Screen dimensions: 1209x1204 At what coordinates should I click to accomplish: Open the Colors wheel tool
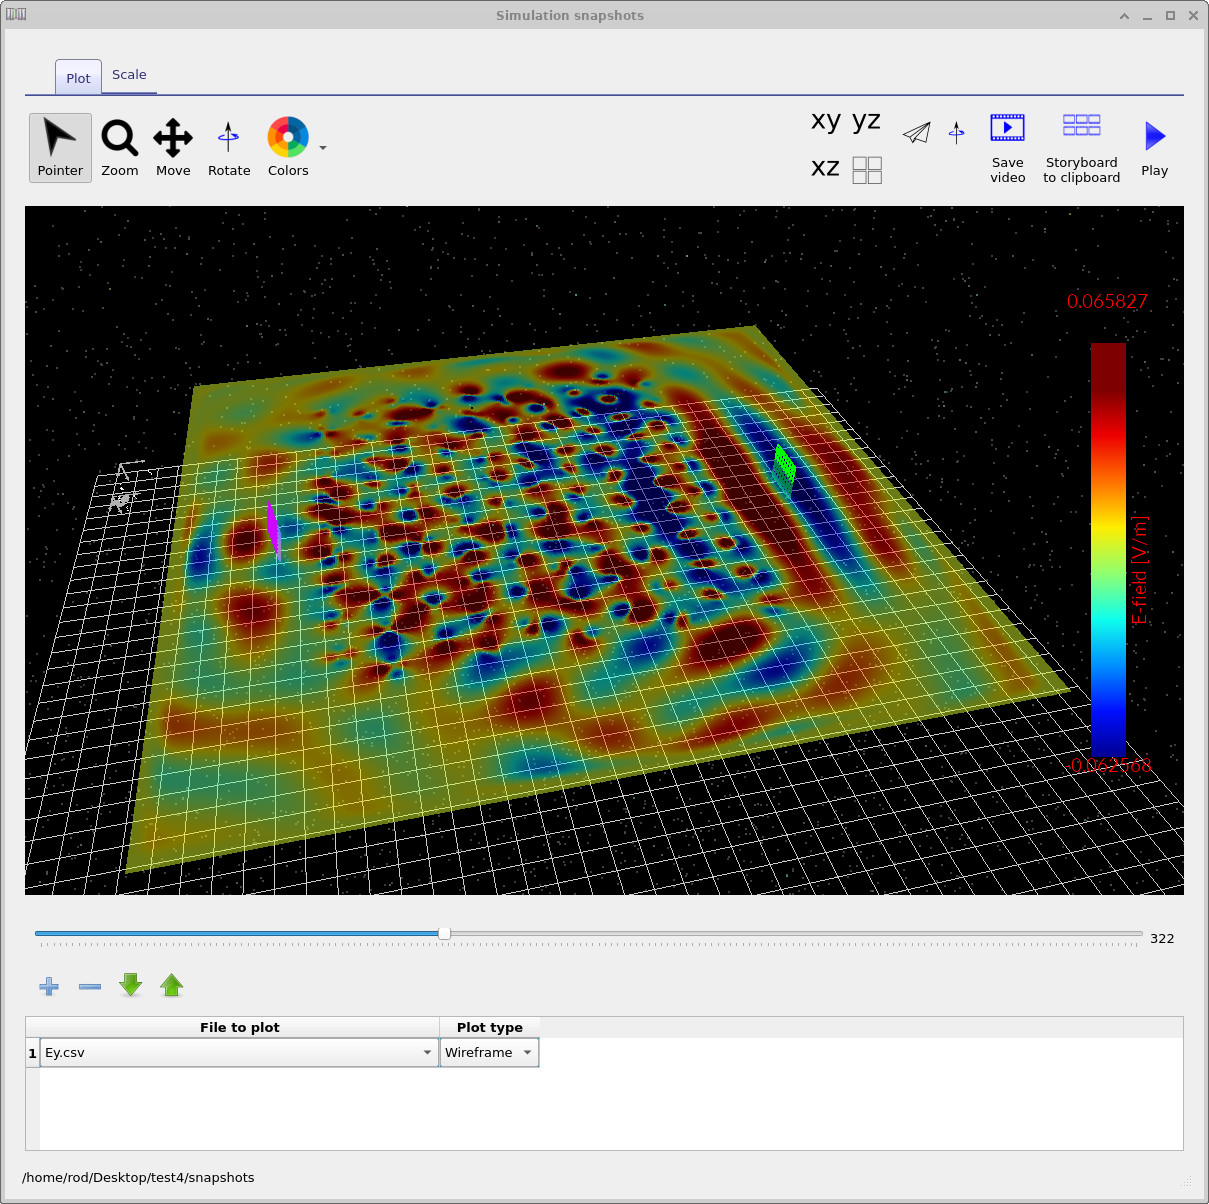pos(288,147)
